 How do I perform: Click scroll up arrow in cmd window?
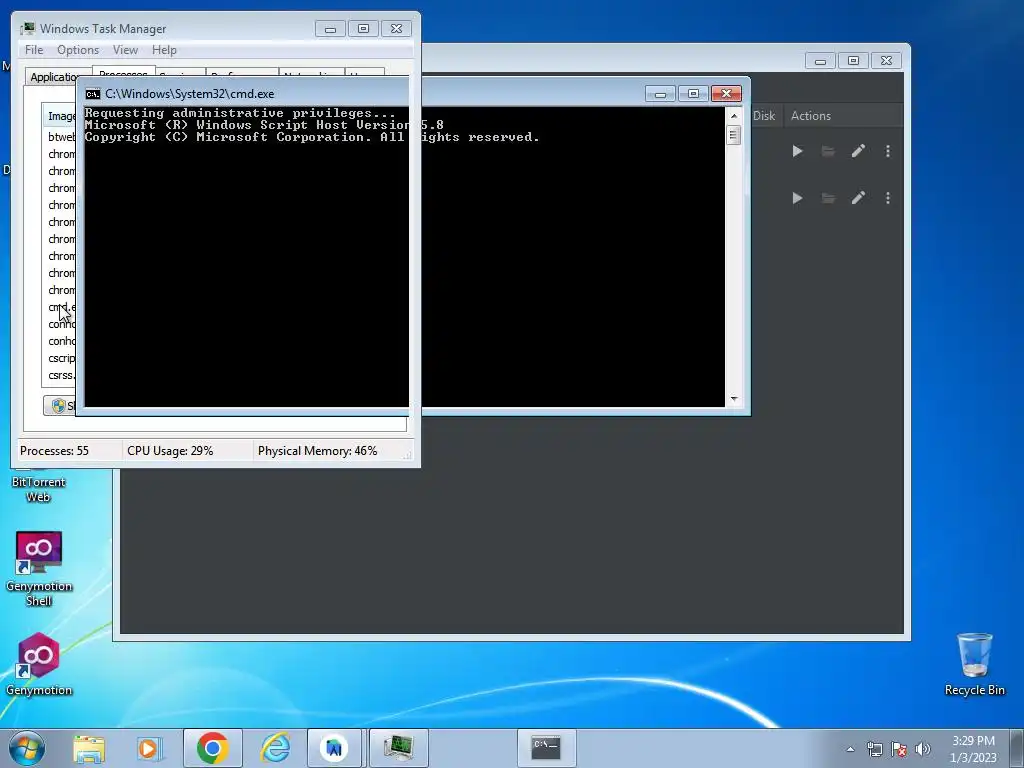(x=734, y=116)
